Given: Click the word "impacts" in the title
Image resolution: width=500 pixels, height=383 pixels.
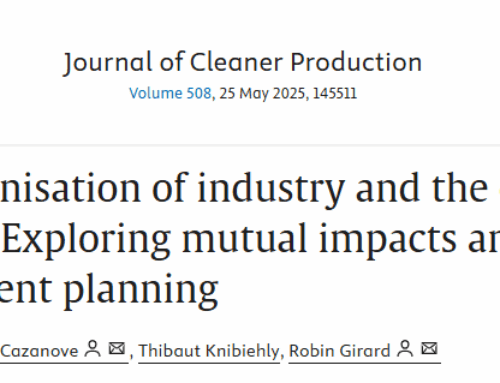Looking at the screenshot, I should [x=387, y=240].
